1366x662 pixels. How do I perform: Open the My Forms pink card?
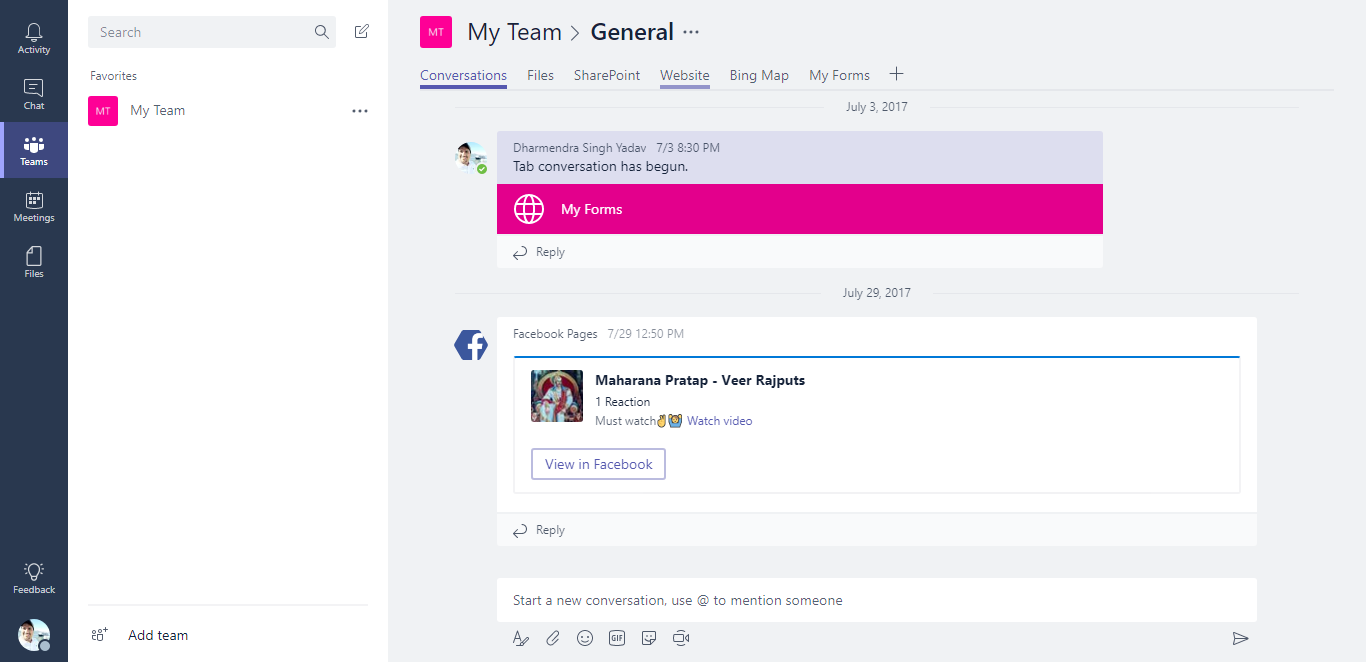point(800,209)
